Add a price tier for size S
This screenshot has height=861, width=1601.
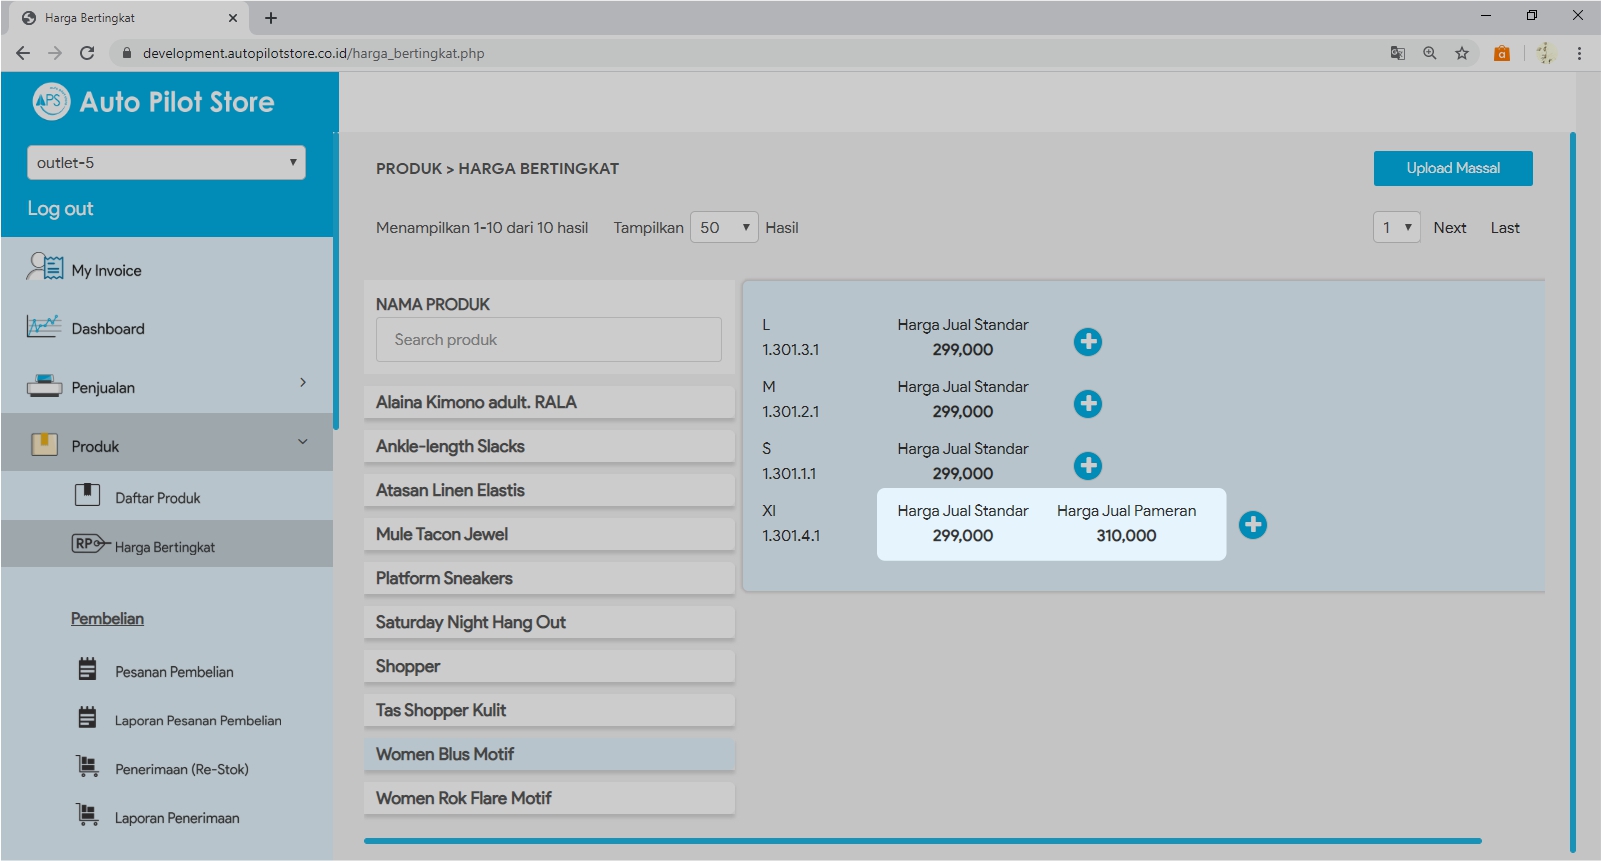coord(1087,466)
